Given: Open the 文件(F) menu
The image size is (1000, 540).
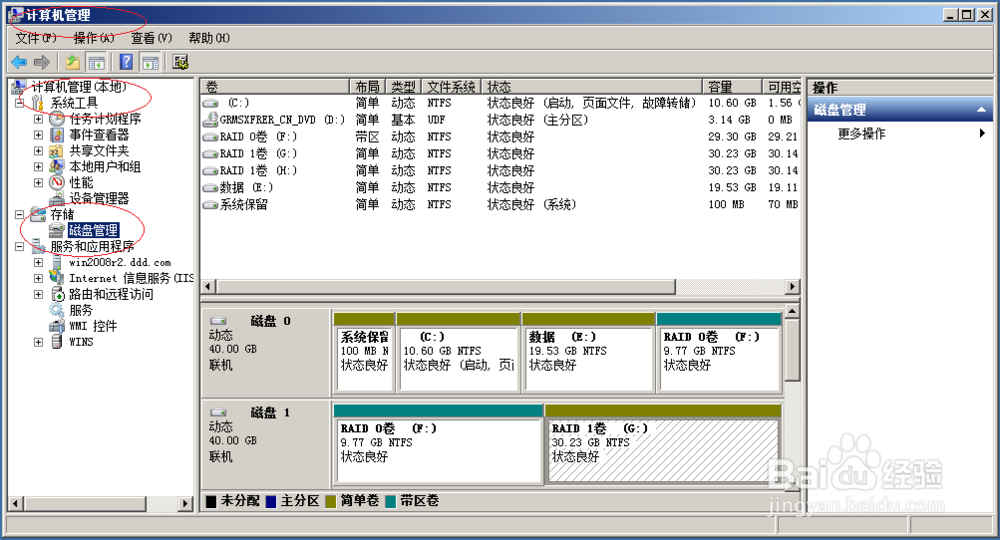Looking at the screenshot, I should point(36,38).
